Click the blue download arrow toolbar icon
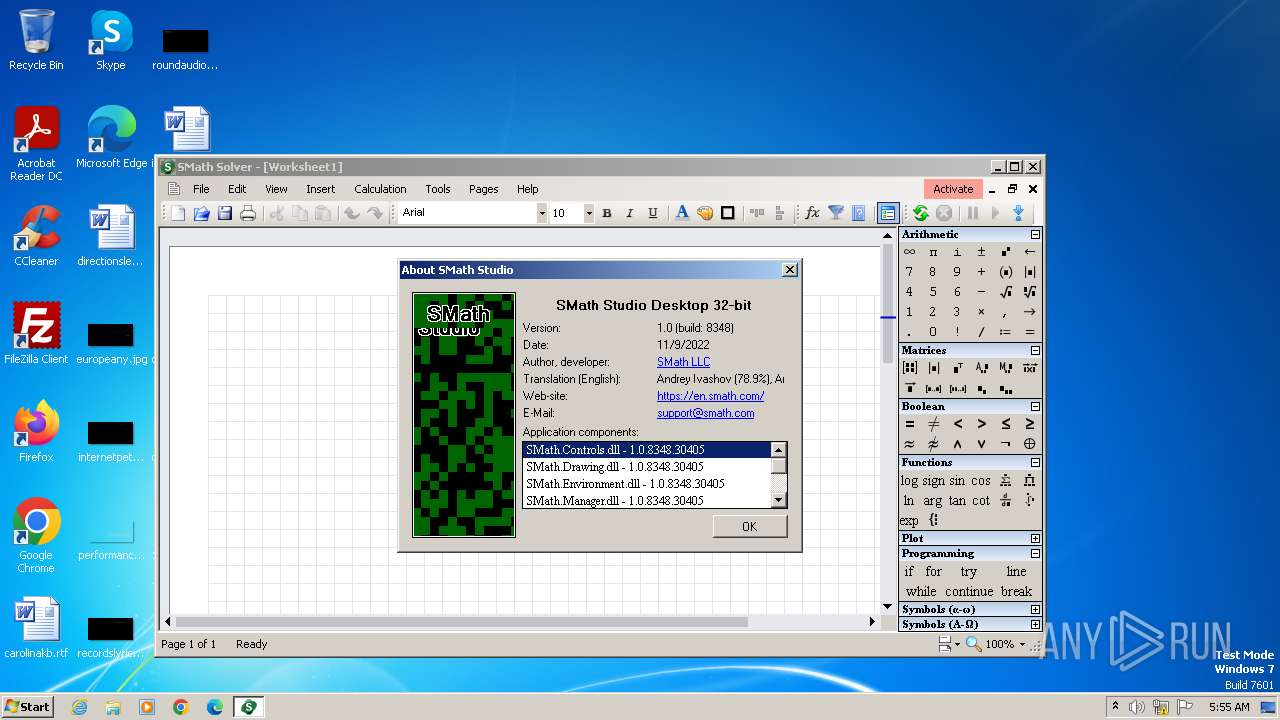Screen dimensions: 1280x720 point(1018,213)
